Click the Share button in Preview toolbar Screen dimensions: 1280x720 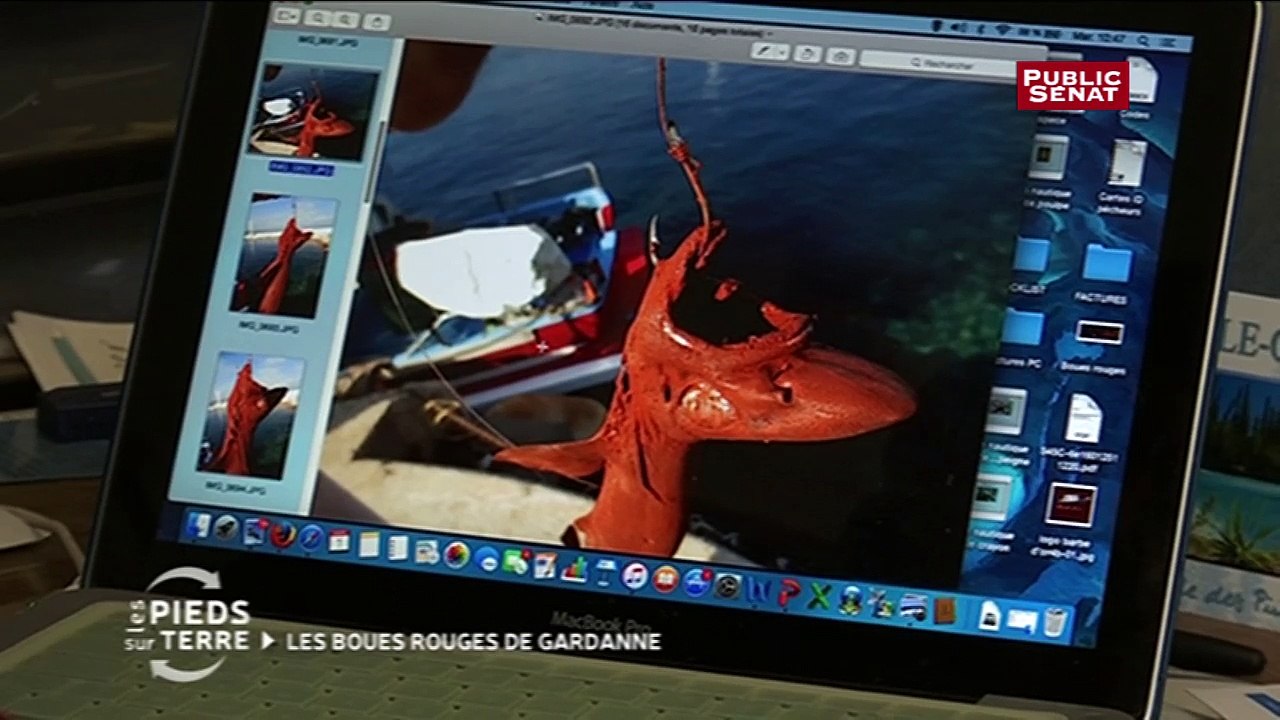pos(376,21)
